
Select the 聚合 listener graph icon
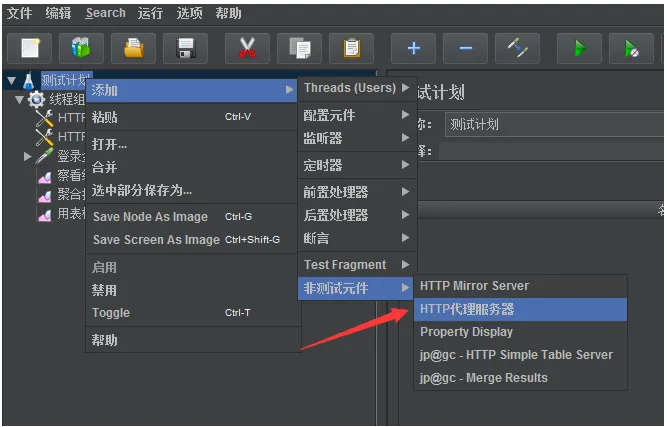coord(45,195)
